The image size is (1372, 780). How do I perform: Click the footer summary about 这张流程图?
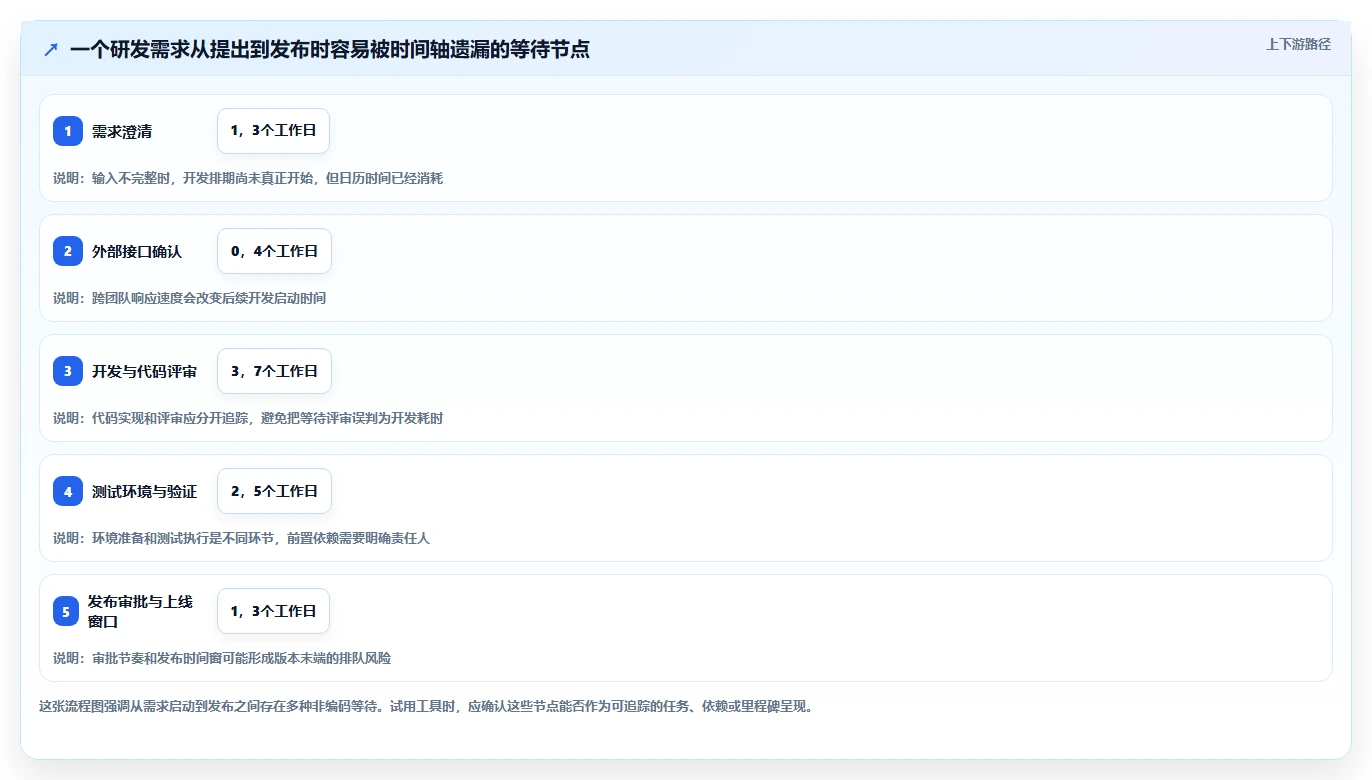tap(428, 706)
